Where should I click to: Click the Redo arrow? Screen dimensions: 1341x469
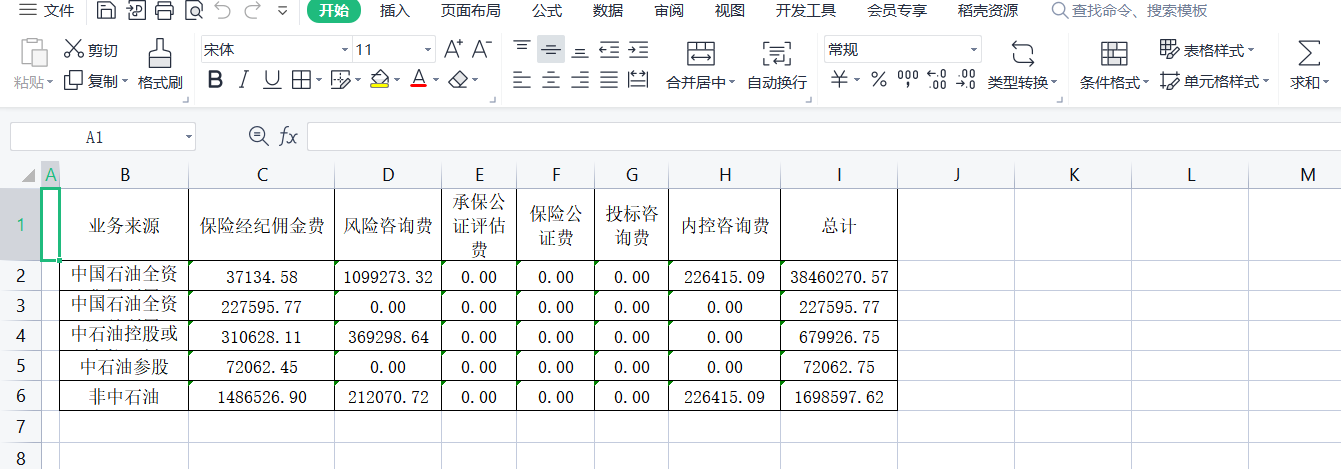point(252,11)
